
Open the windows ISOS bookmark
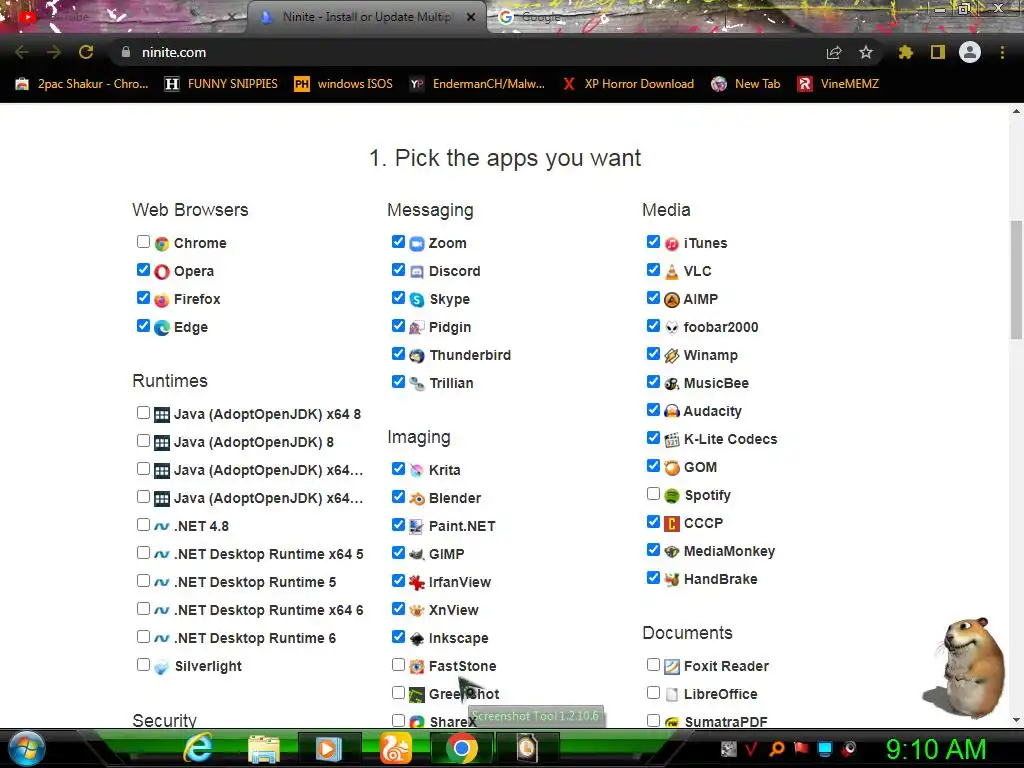[x=344, y=84]
